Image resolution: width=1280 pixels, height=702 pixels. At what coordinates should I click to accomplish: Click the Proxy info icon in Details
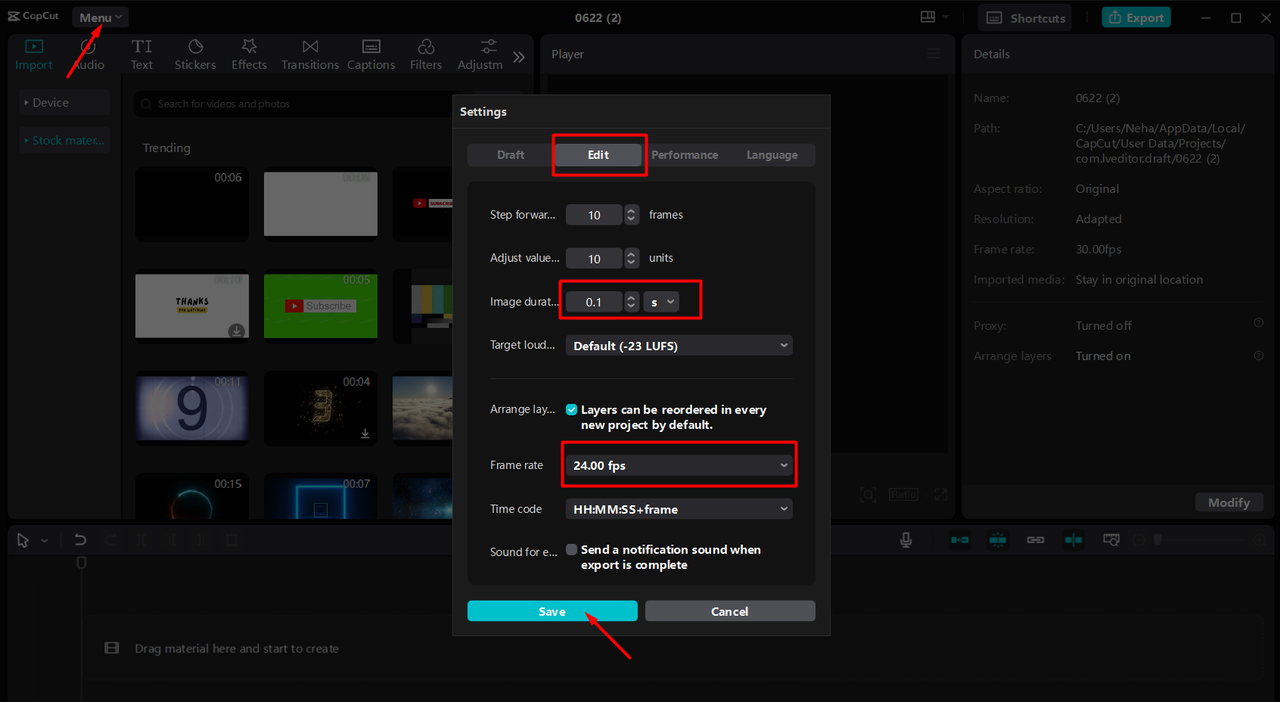click(1258, 323)
